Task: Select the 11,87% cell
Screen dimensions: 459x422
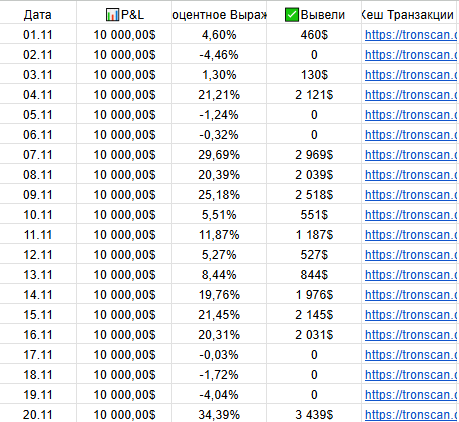Action: [x=219, y=234]
